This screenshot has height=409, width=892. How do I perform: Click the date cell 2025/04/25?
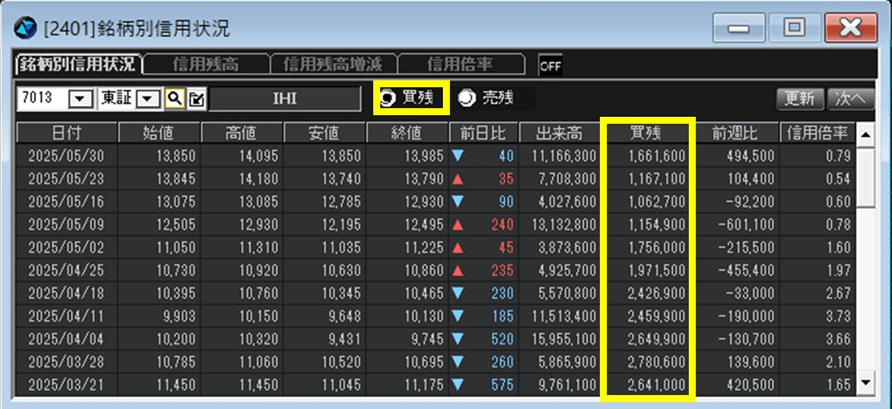pyautogui.click(x=67, y=270)
